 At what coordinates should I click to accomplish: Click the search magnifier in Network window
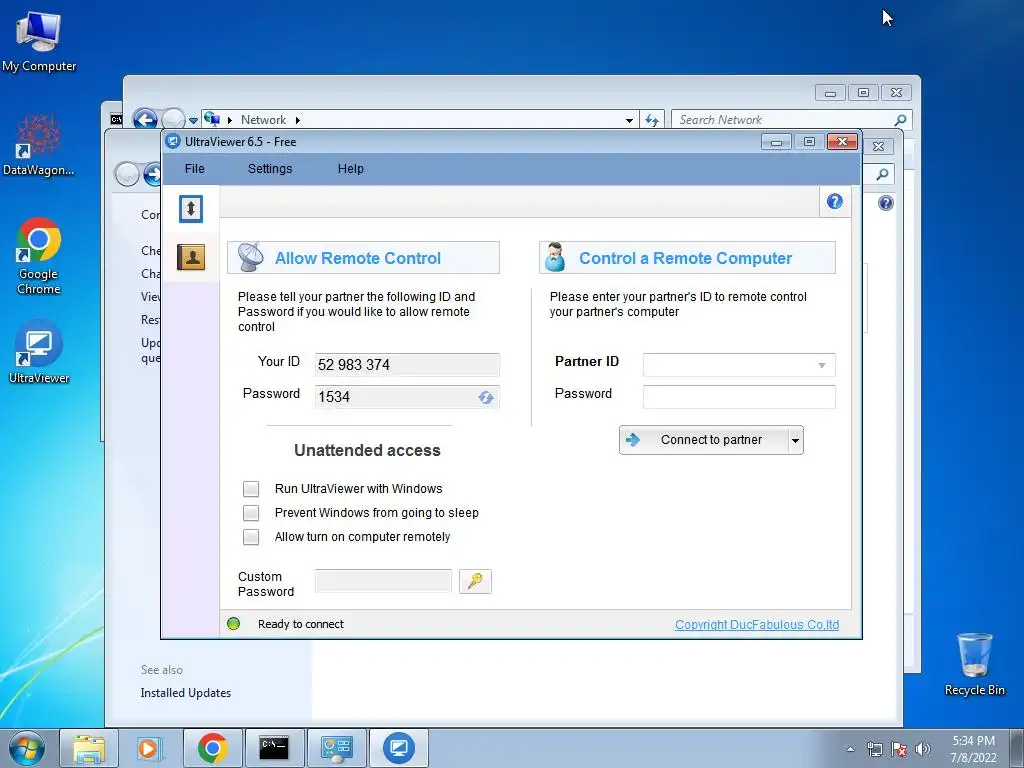point(900,120)
